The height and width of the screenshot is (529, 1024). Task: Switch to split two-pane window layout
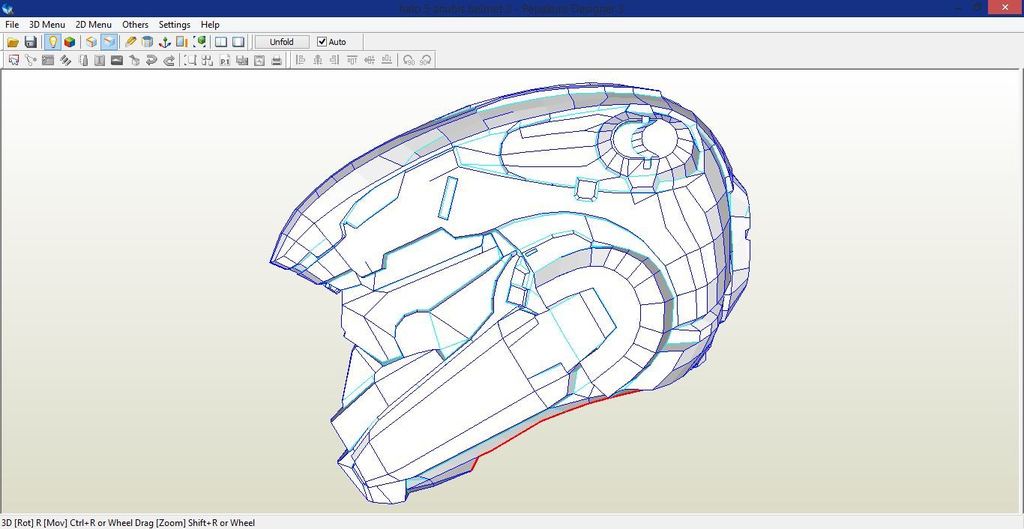221,42
